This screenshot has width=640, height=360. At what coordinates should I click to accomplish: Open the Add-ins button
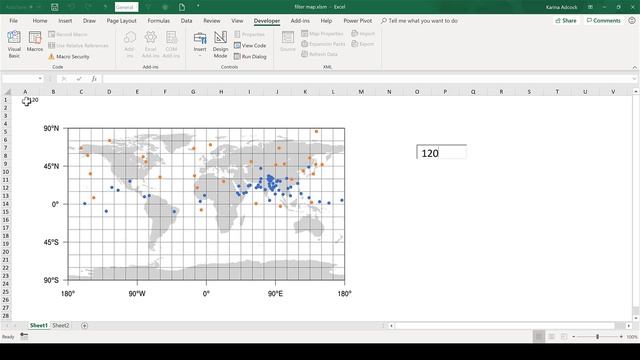coord(129,44)
